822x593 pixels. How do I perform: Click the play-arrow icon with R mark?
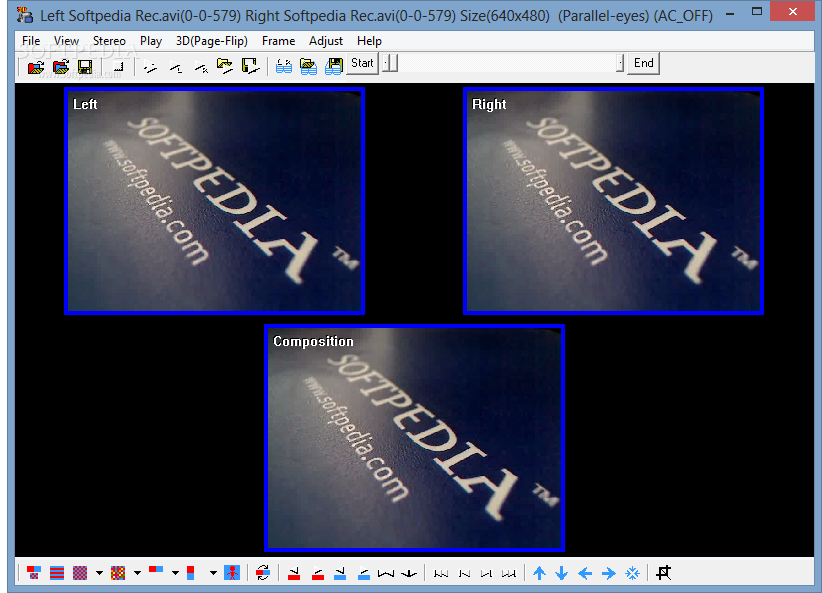201,67
